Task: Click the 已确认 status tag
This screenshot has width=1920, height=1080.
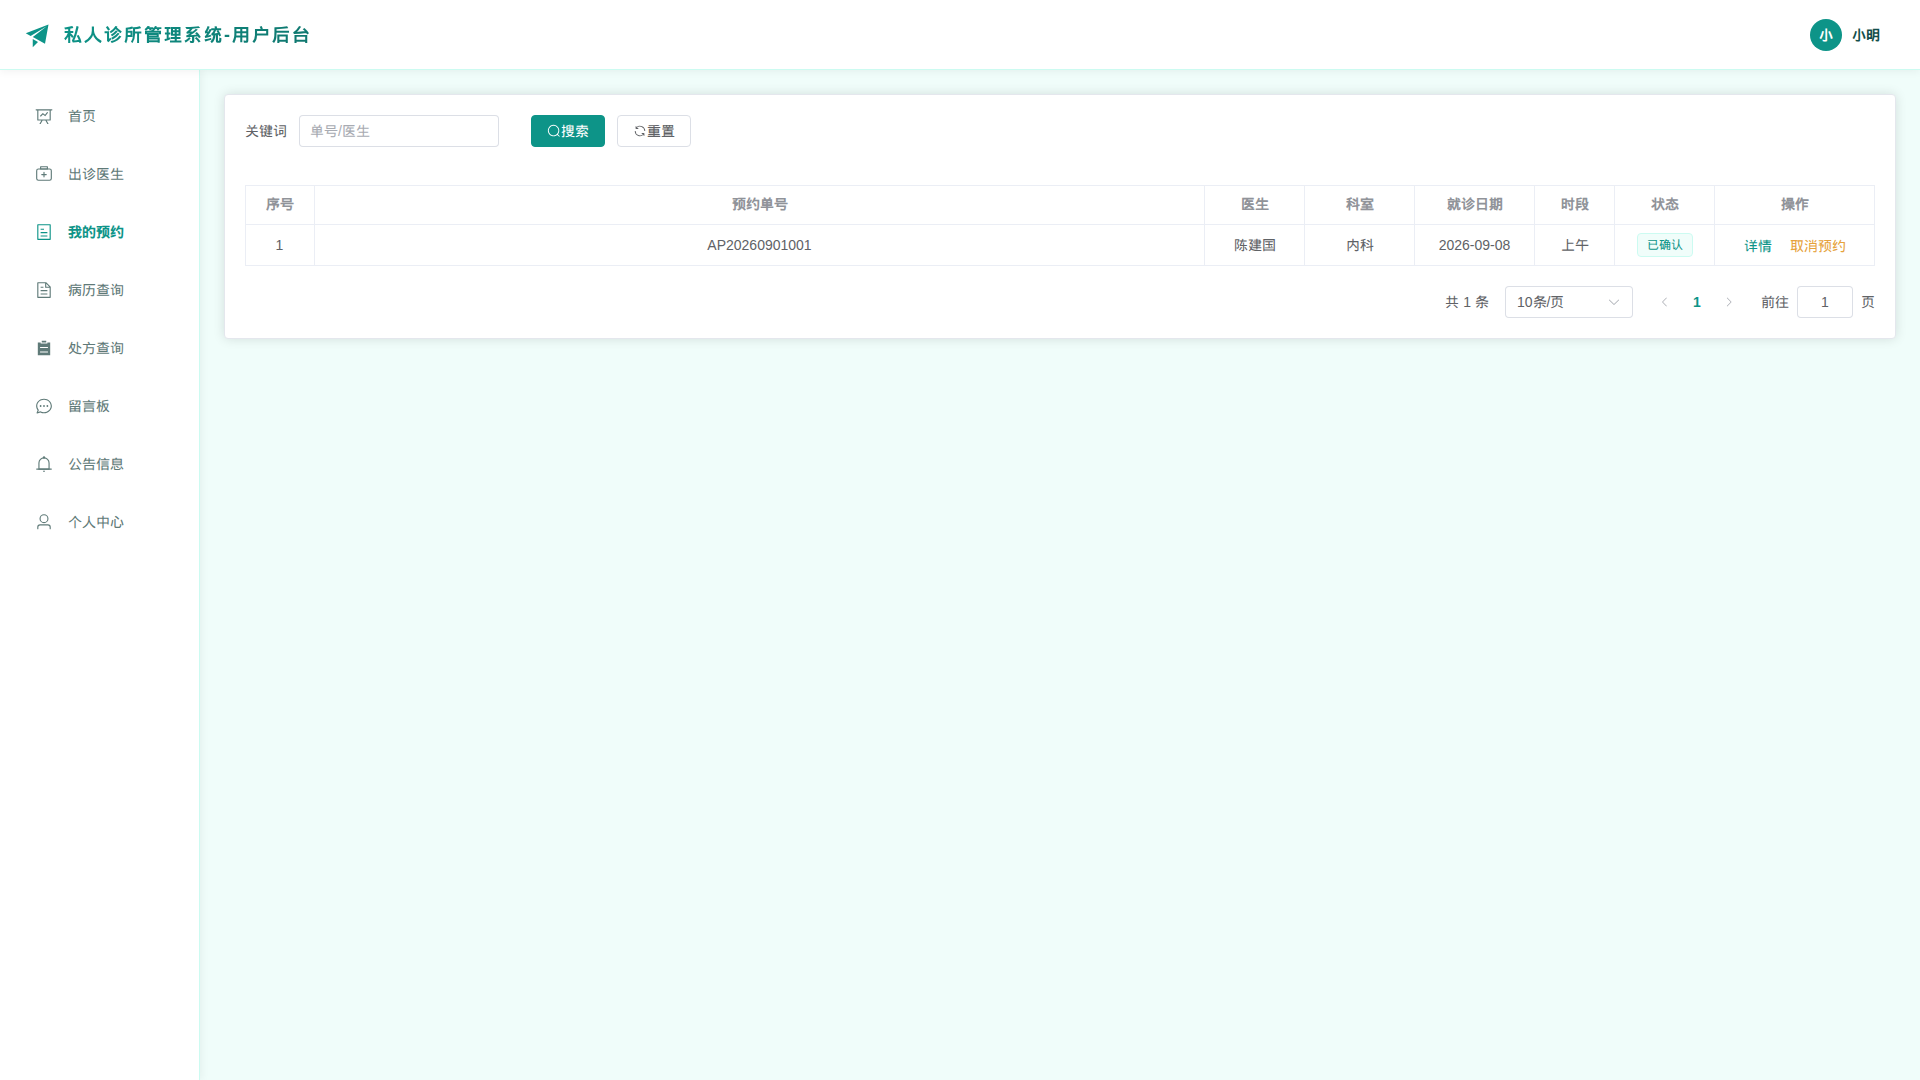Action: coord(1665,245)
